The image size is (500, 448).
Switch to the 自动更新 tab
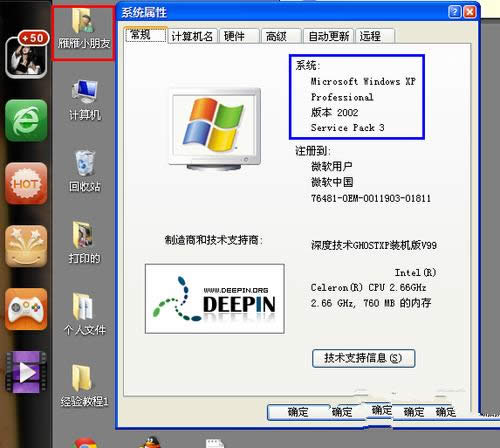coord(329,36)
